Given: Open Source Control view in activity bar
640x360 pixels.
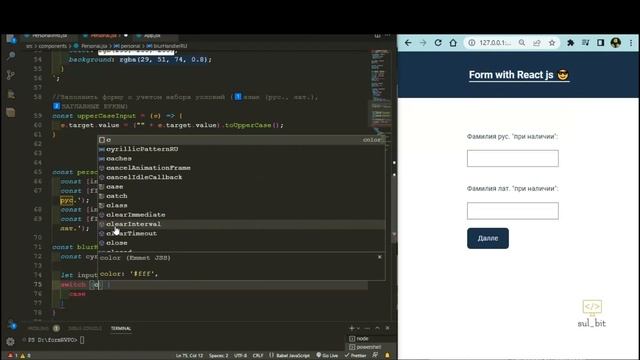Looking at the screenshot, I should pos(11,75).
